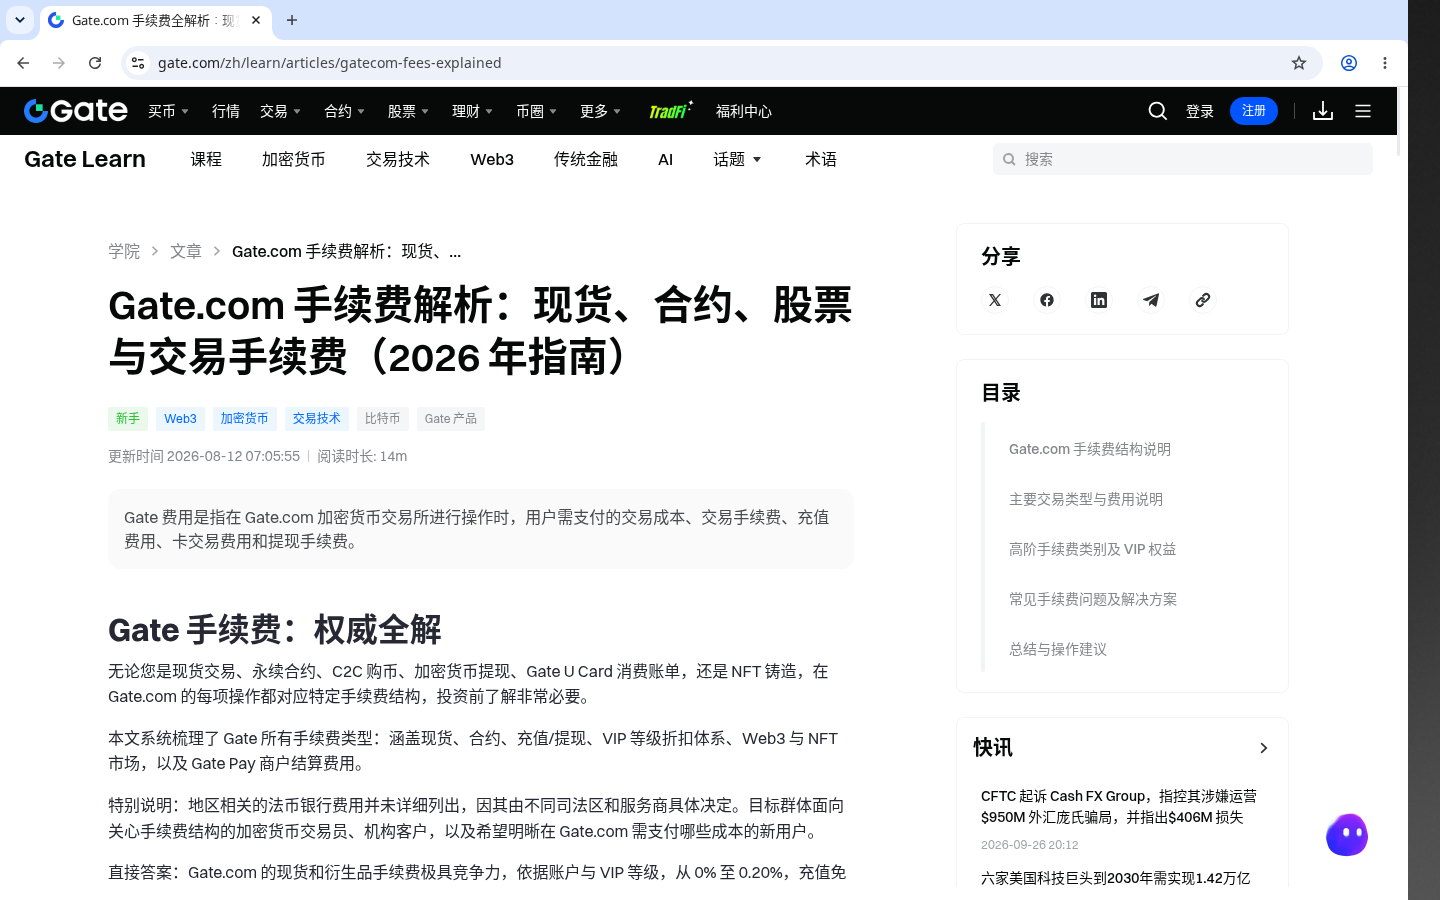Screen dimensions: 1440x900
Task: Go to 文章 breadcrumb
Action: click(186, 251)
